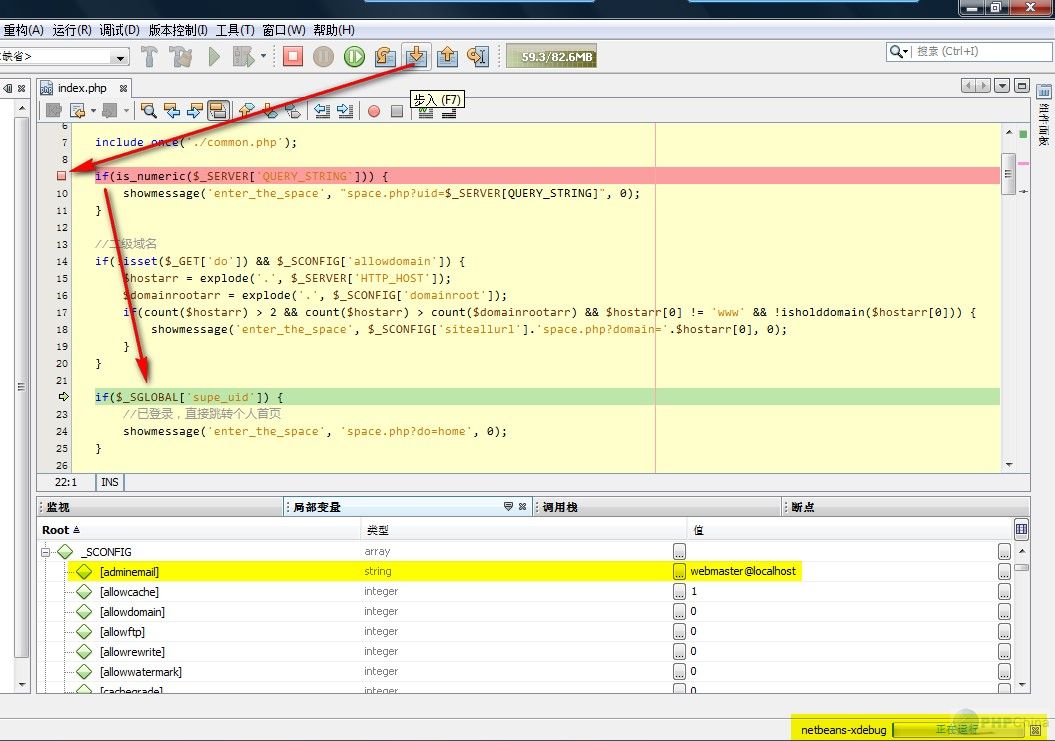1055x741 pixels.
Task: Click the Step Over debug icon
Action: click(385, 57)
